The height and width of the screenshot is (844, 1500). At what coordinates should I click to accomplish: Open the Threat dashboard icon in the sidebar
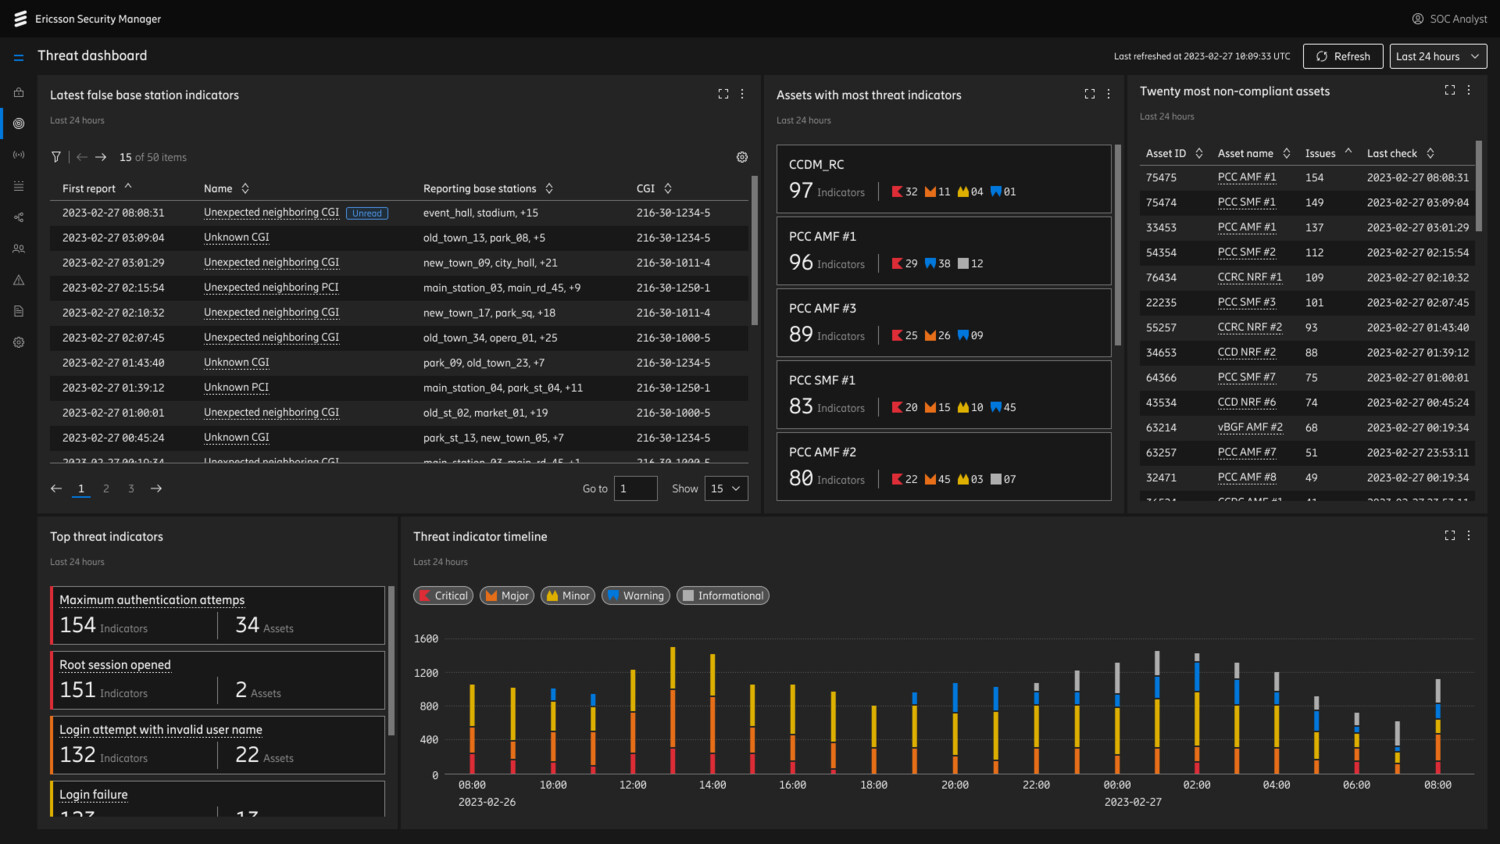pos(18,123)
